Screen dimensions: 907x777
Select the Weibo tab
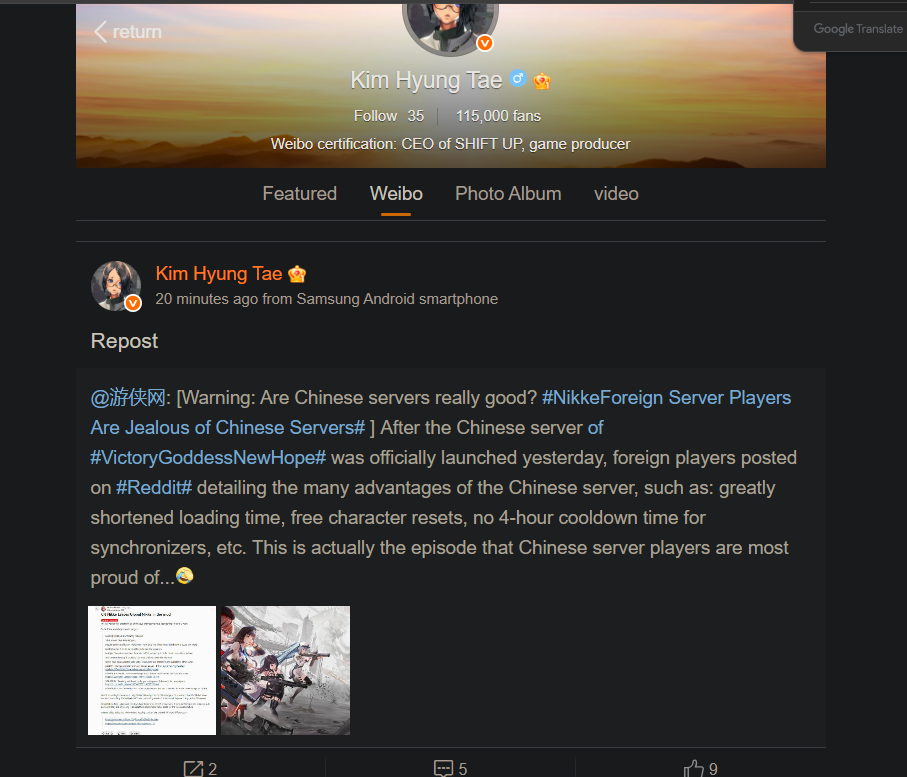[x=396, y=193]
